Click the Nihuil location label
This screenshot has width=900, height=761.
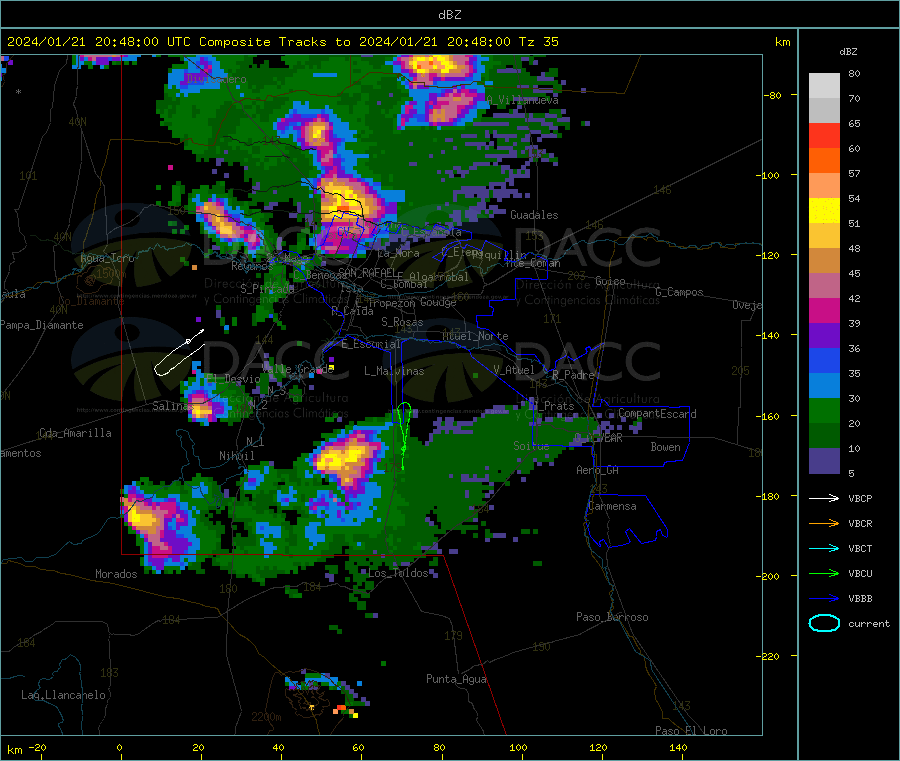(236, 456)
